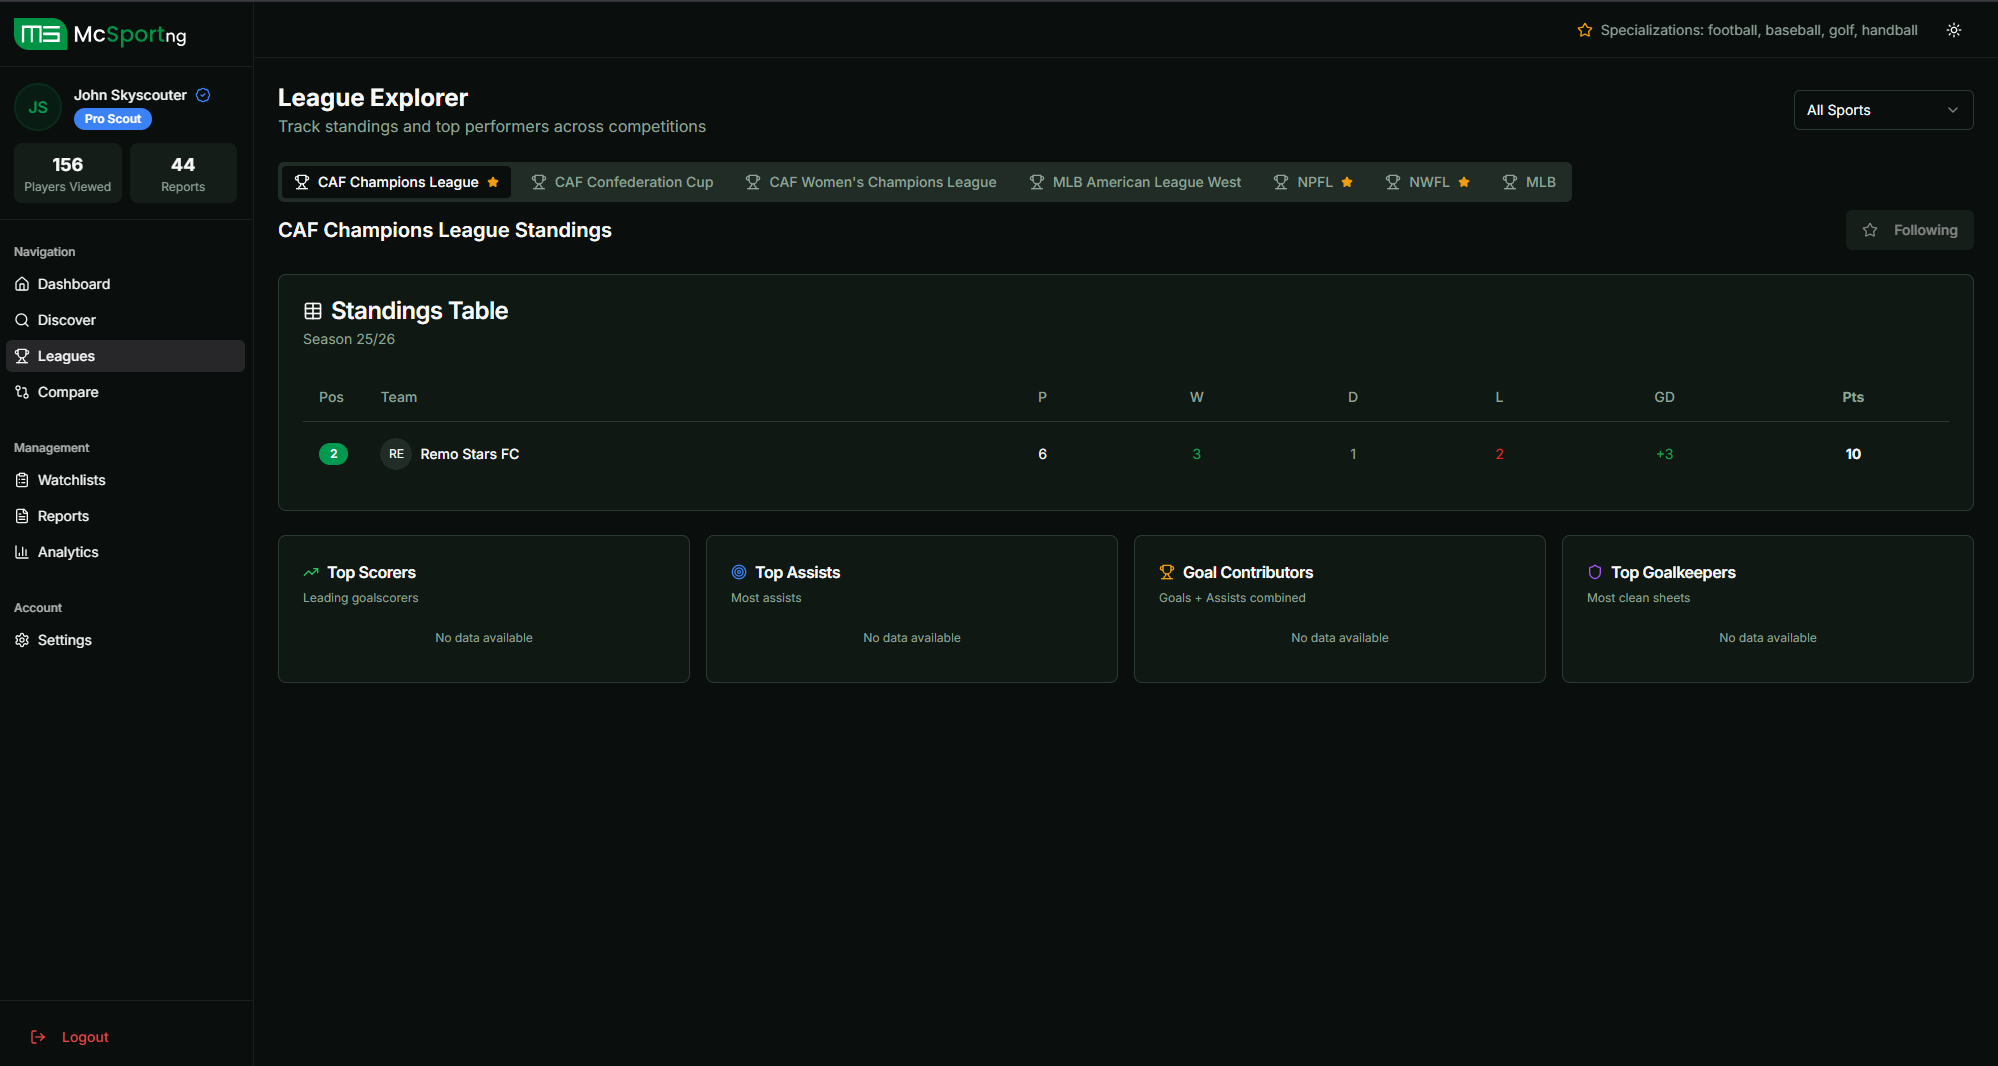
Task: Toggle the Following star button
Action: [1909, 230]
